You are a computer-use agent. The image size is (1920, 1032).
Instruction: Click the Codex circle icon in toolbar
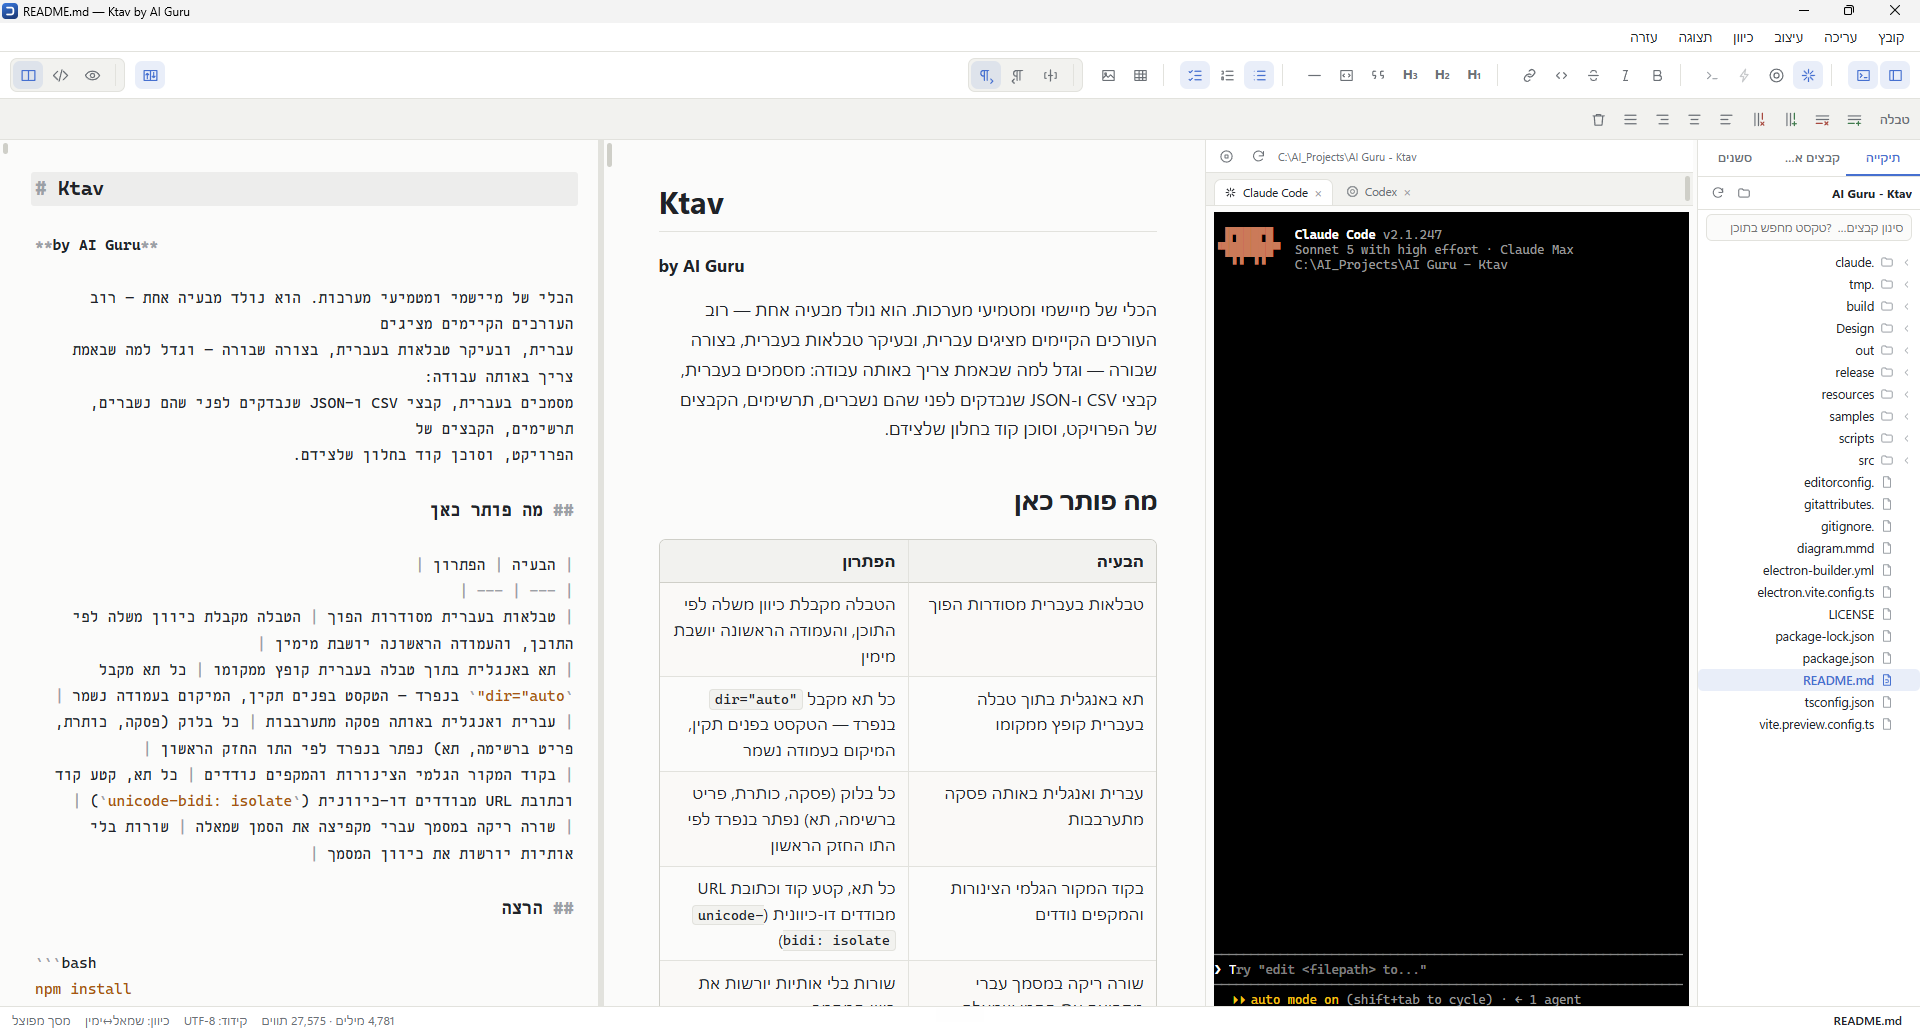tap(1776, 75)
